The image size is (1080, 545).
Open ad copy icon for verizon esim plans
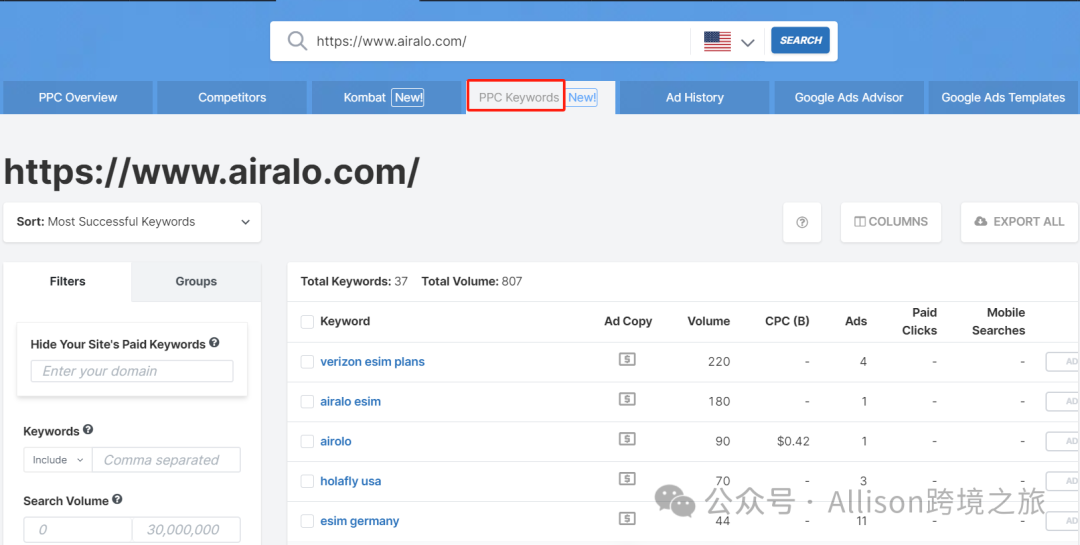coord(627,359)
